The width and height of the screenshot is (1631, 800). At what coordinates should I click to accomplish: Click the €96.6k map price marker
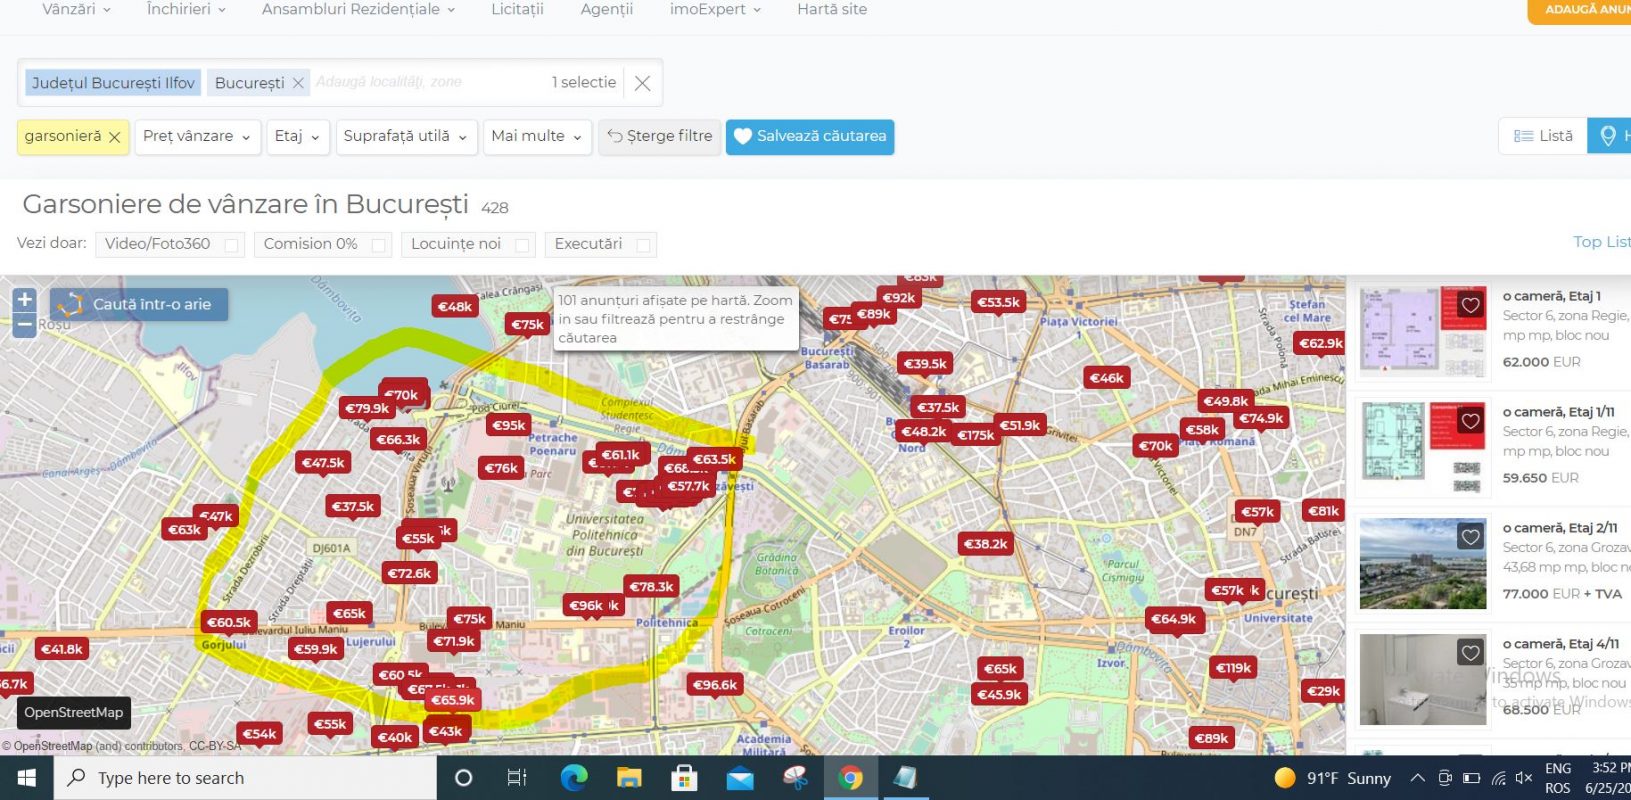(715, 685)
